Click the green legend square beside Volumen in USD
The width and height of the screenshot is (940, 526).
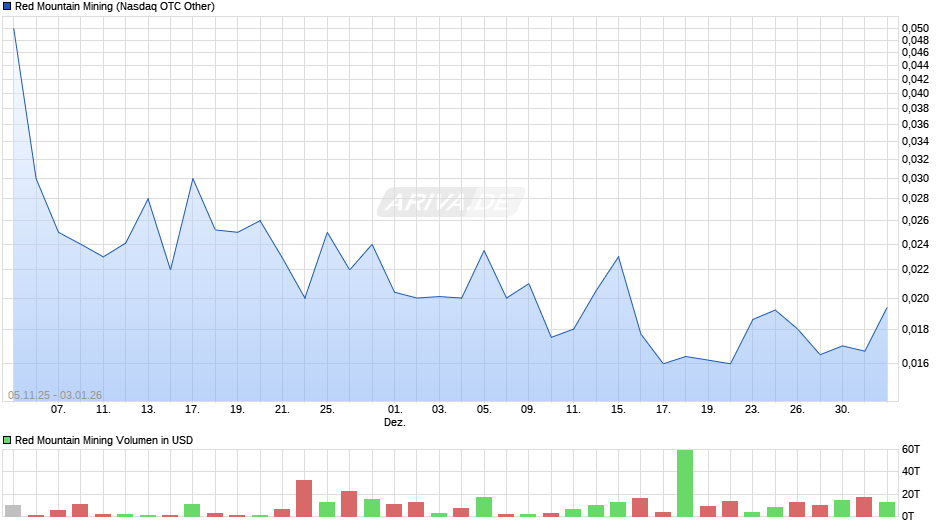[x=7, y=440]
